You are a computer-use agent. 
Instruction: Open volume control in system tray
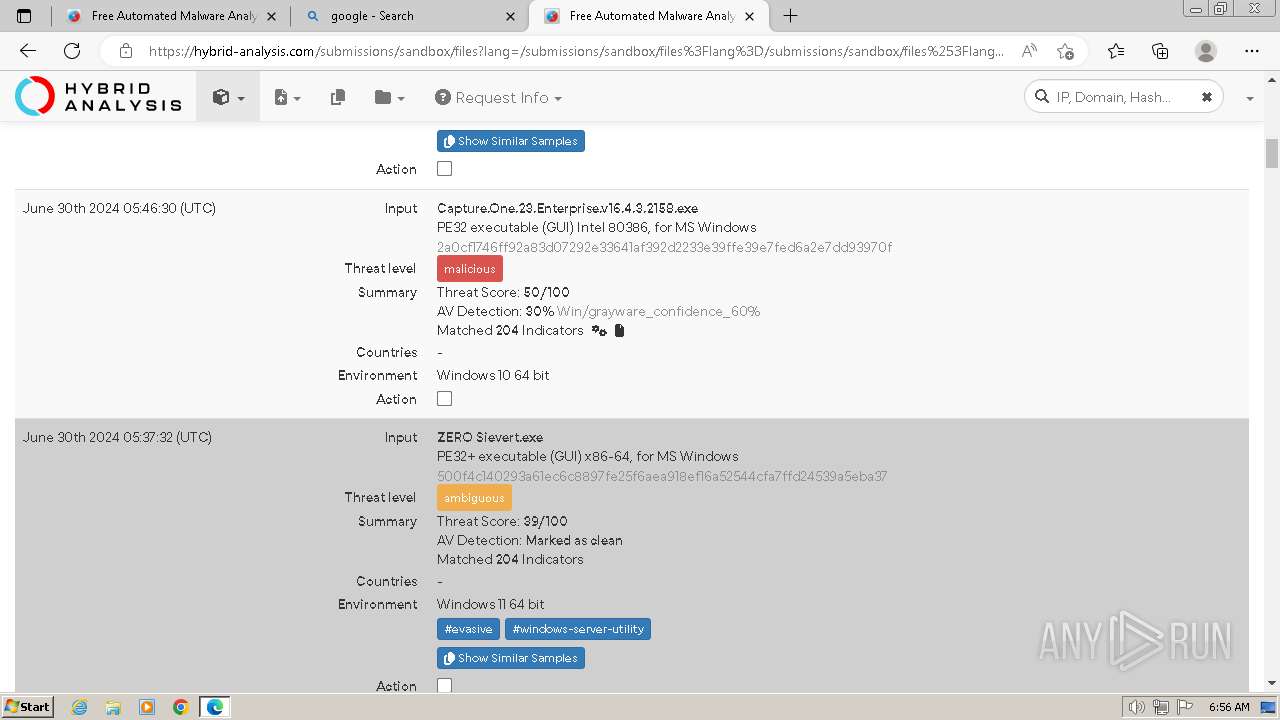pos(1137,707)
